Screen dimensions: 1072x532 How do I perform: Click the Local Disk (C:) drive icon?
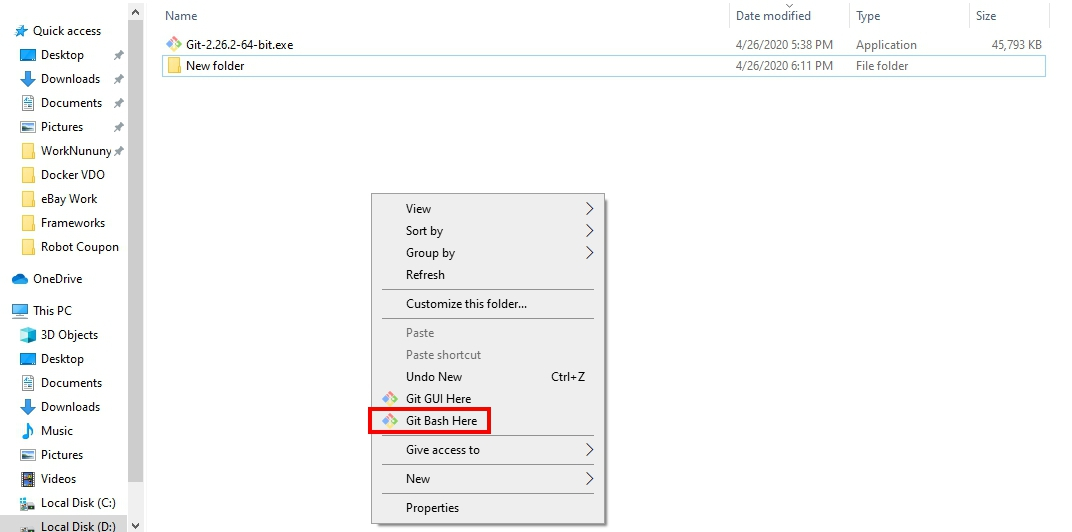tap(28, 503)
